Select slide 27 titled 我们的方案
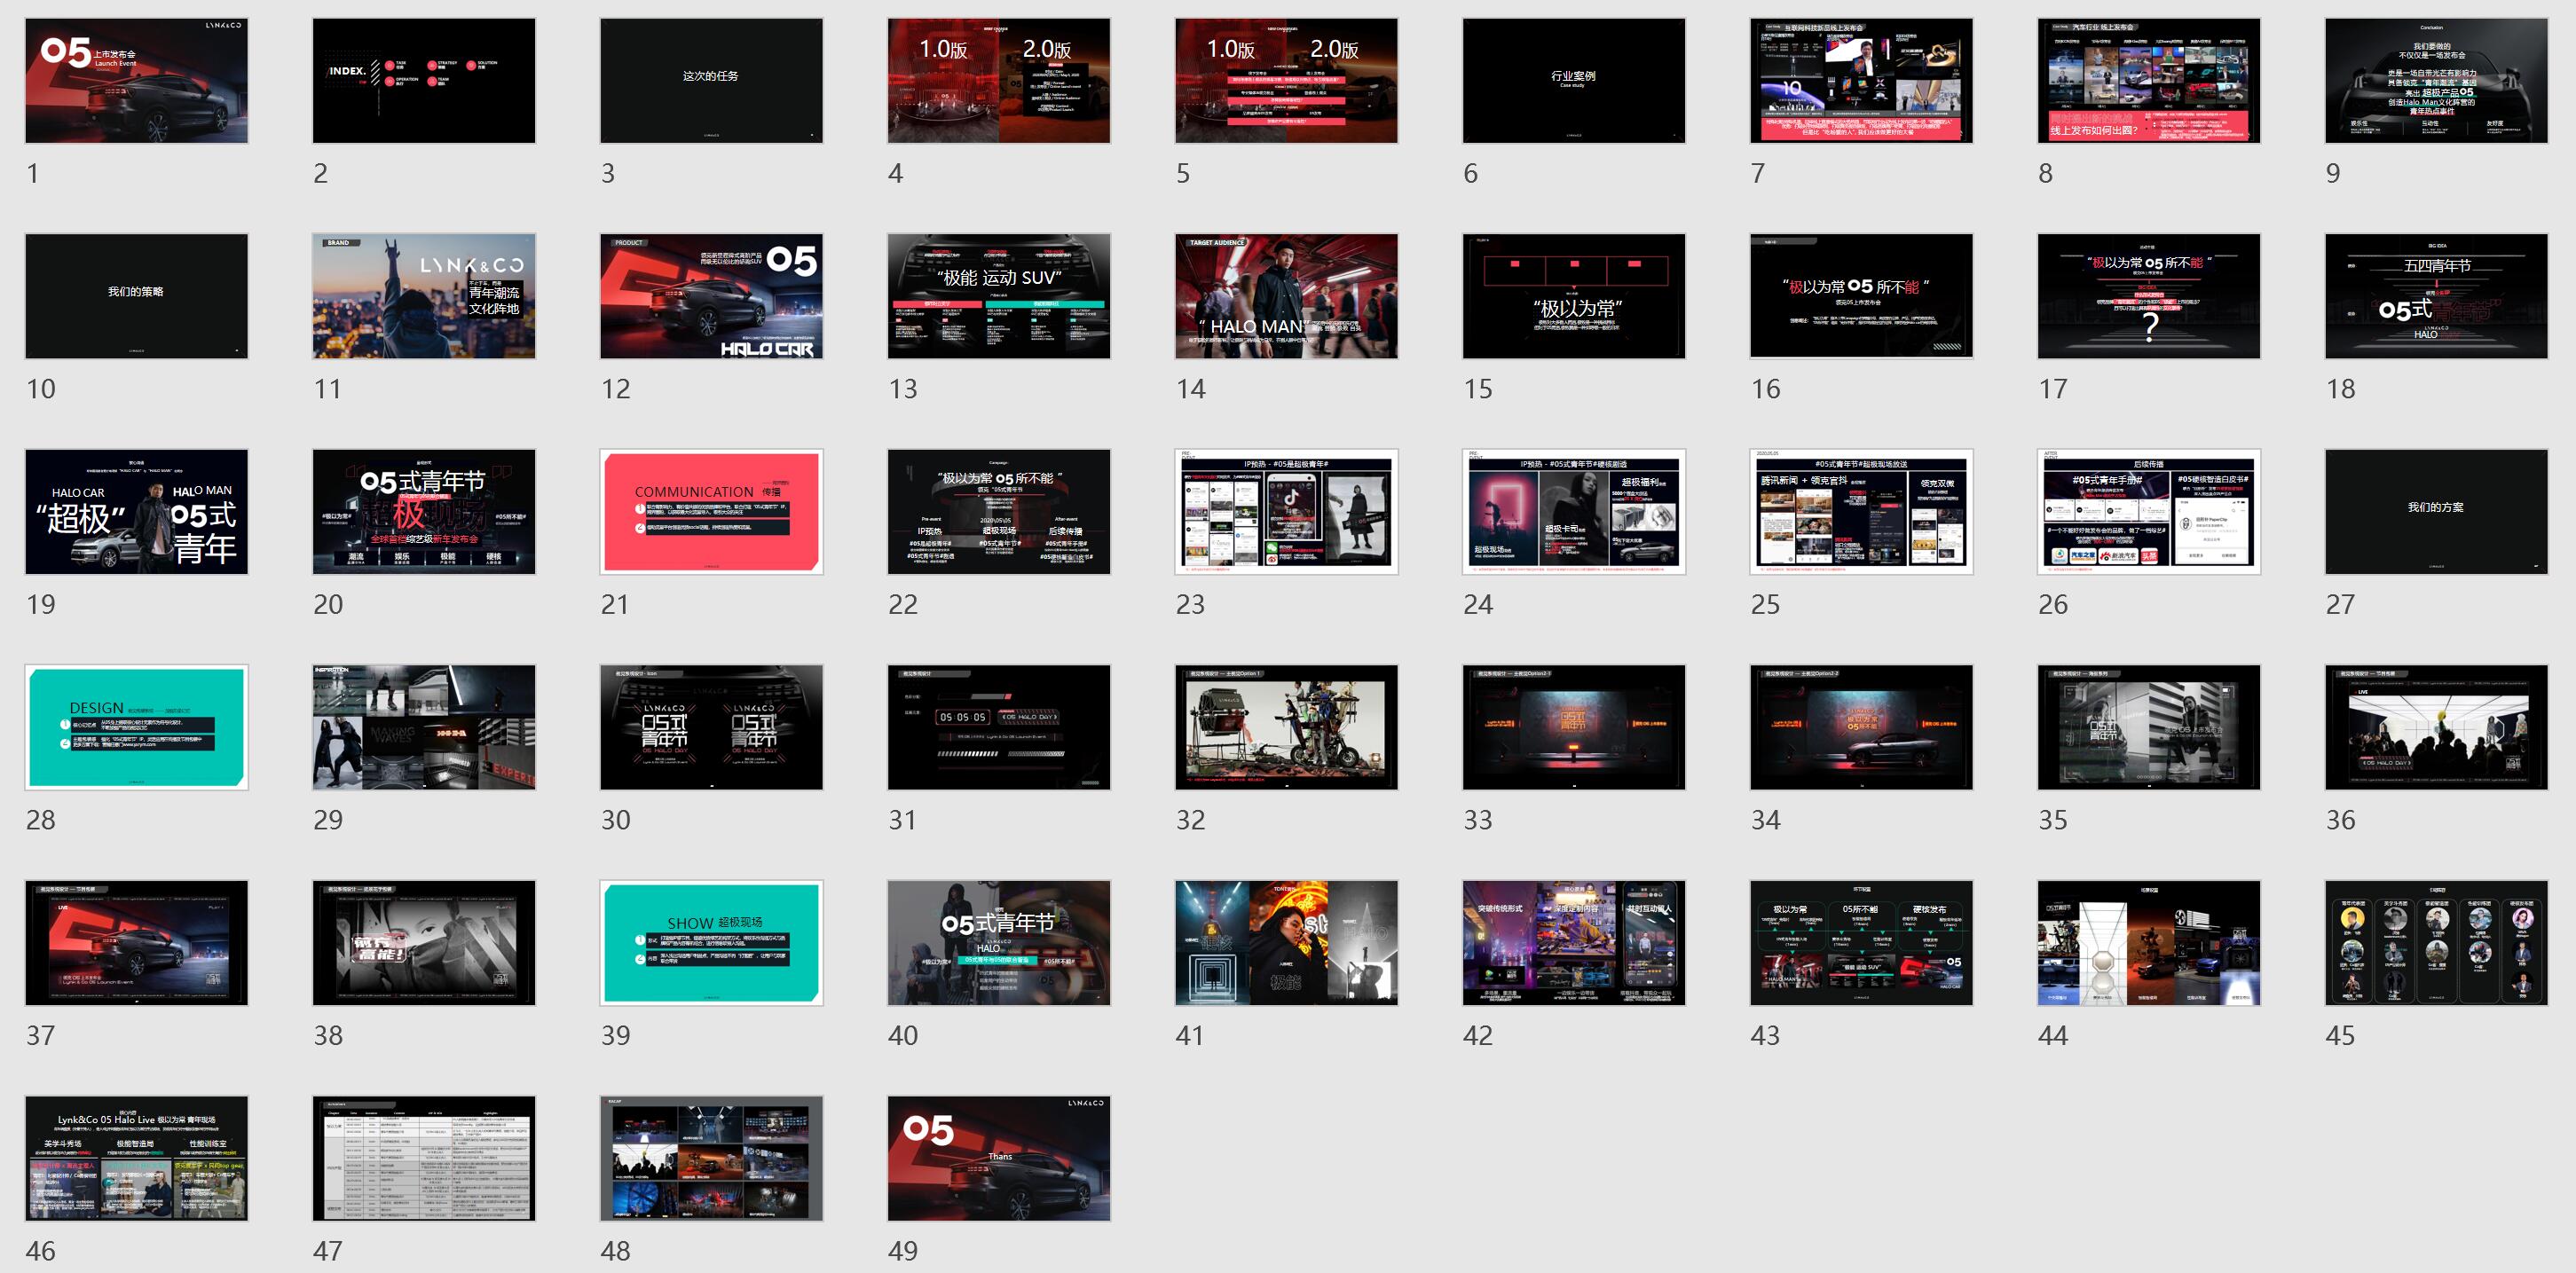The width and height of the screenshot is (2576, 1273). [x=2436, y=512]
